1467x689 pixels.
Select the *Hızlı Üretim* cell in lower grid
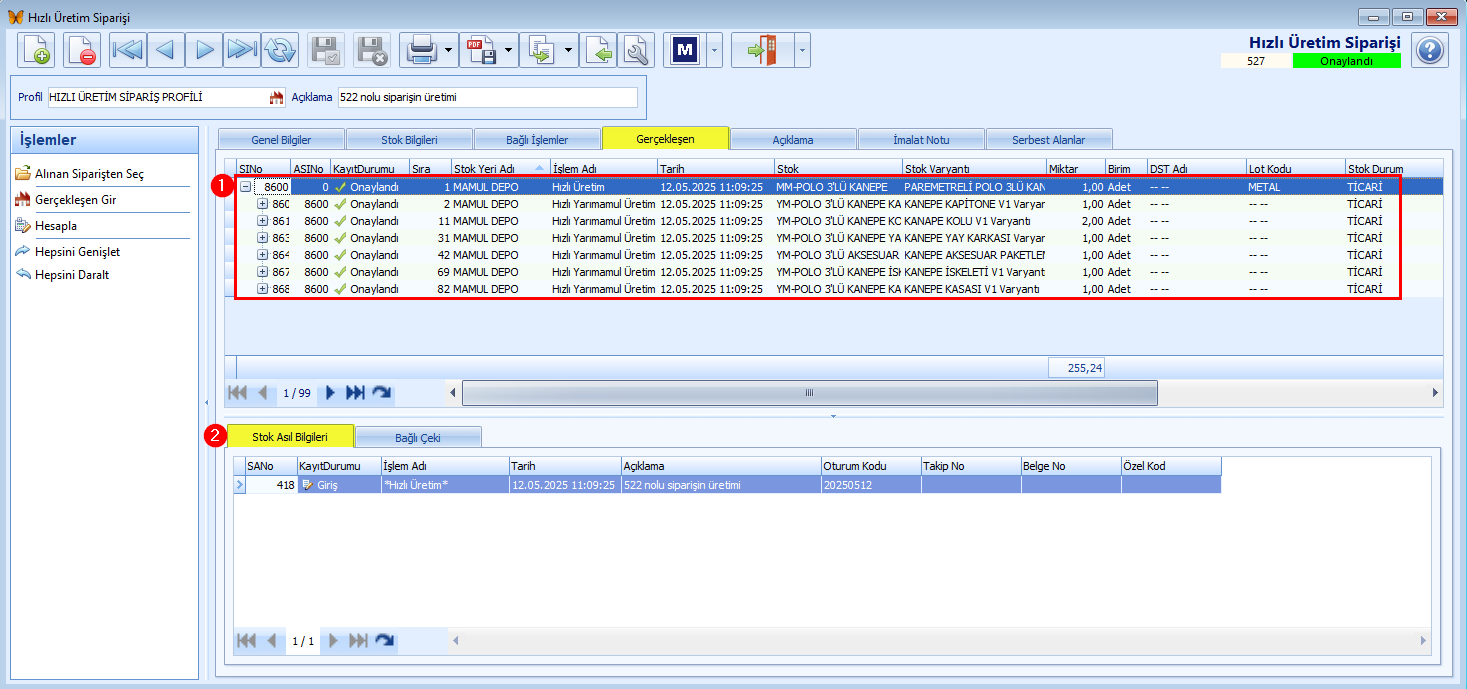[x=444, y=485]
